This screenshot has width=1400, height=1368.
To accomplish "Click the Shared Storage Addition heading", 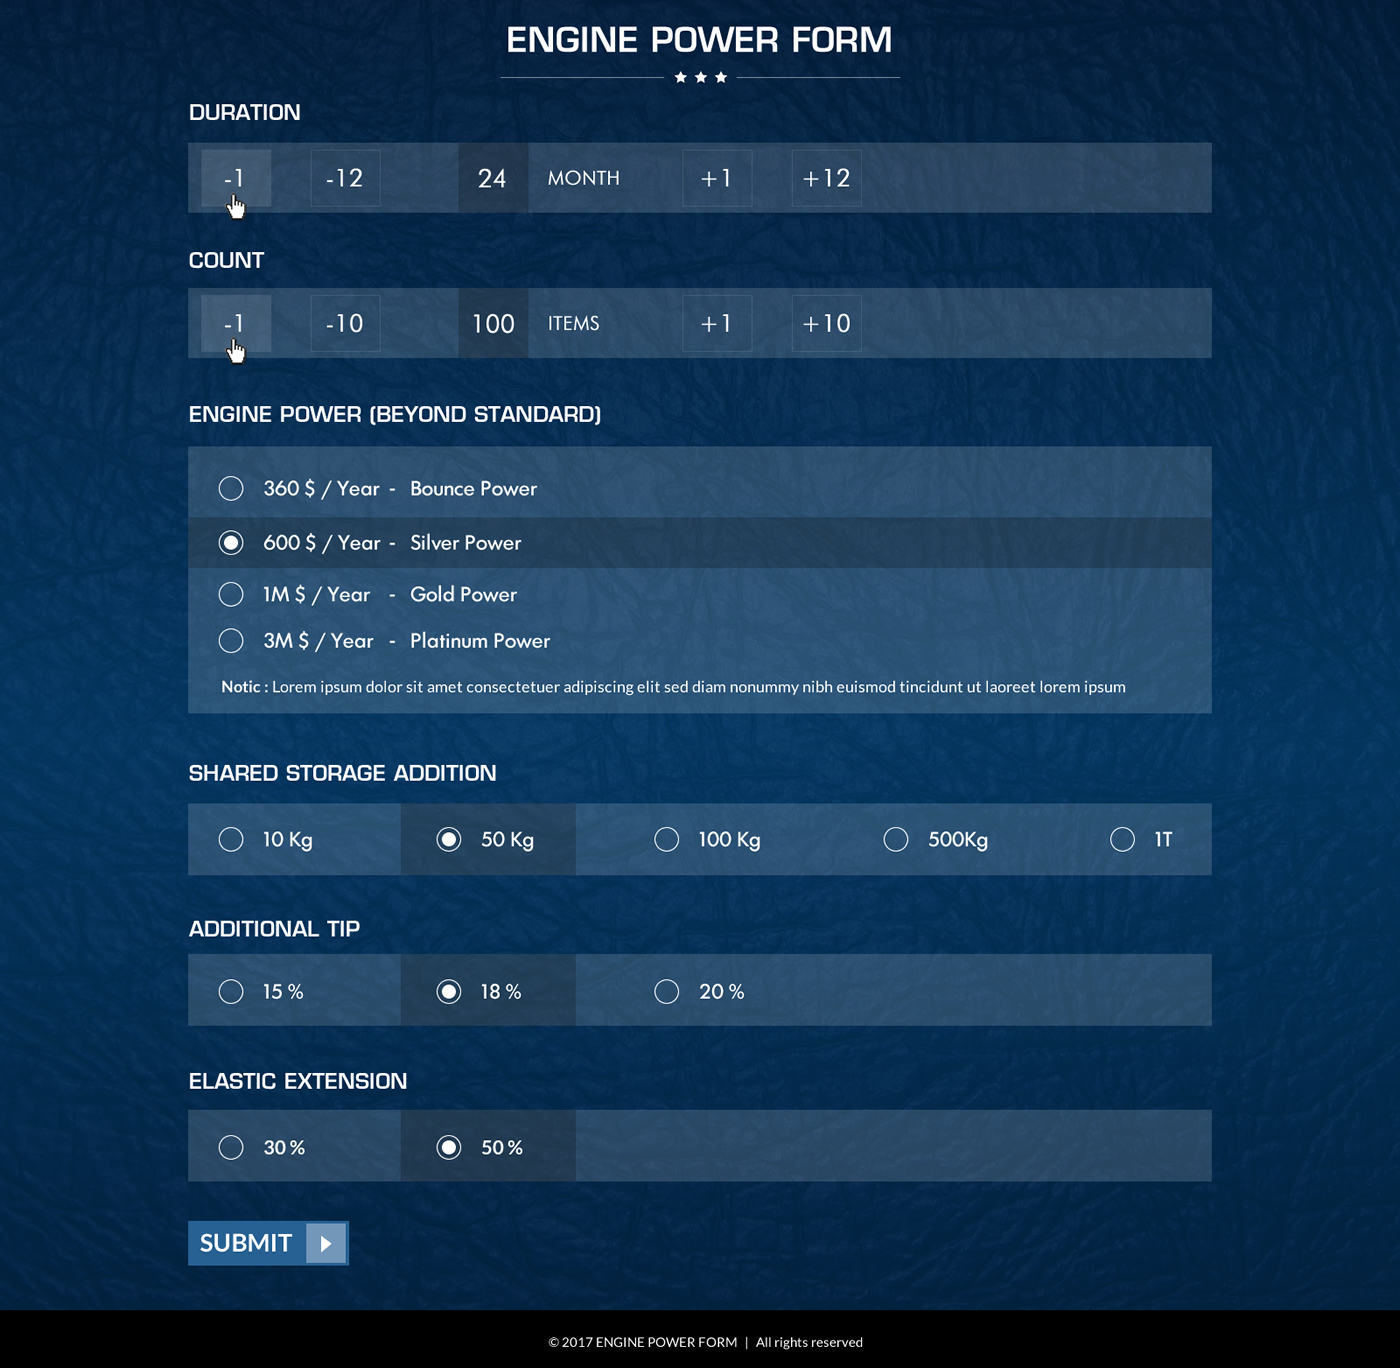I will [342, 773].
